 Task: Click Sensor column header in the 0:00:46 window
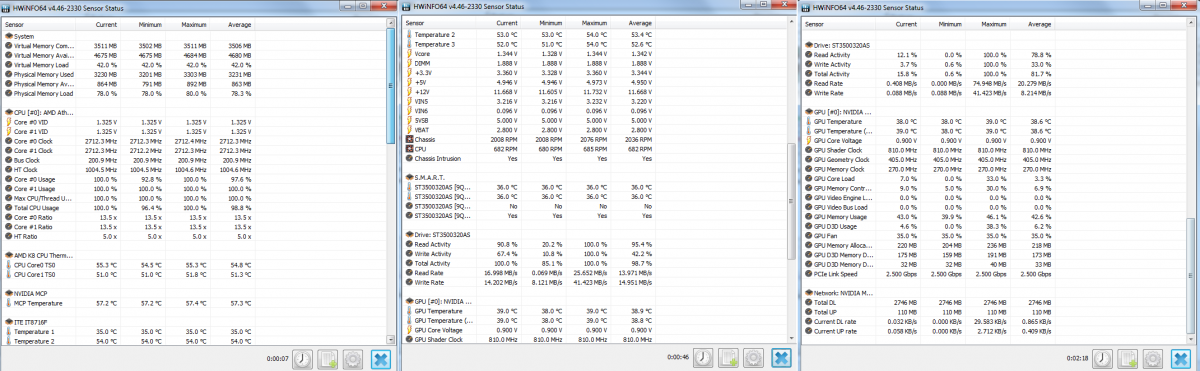coord(438,22)
